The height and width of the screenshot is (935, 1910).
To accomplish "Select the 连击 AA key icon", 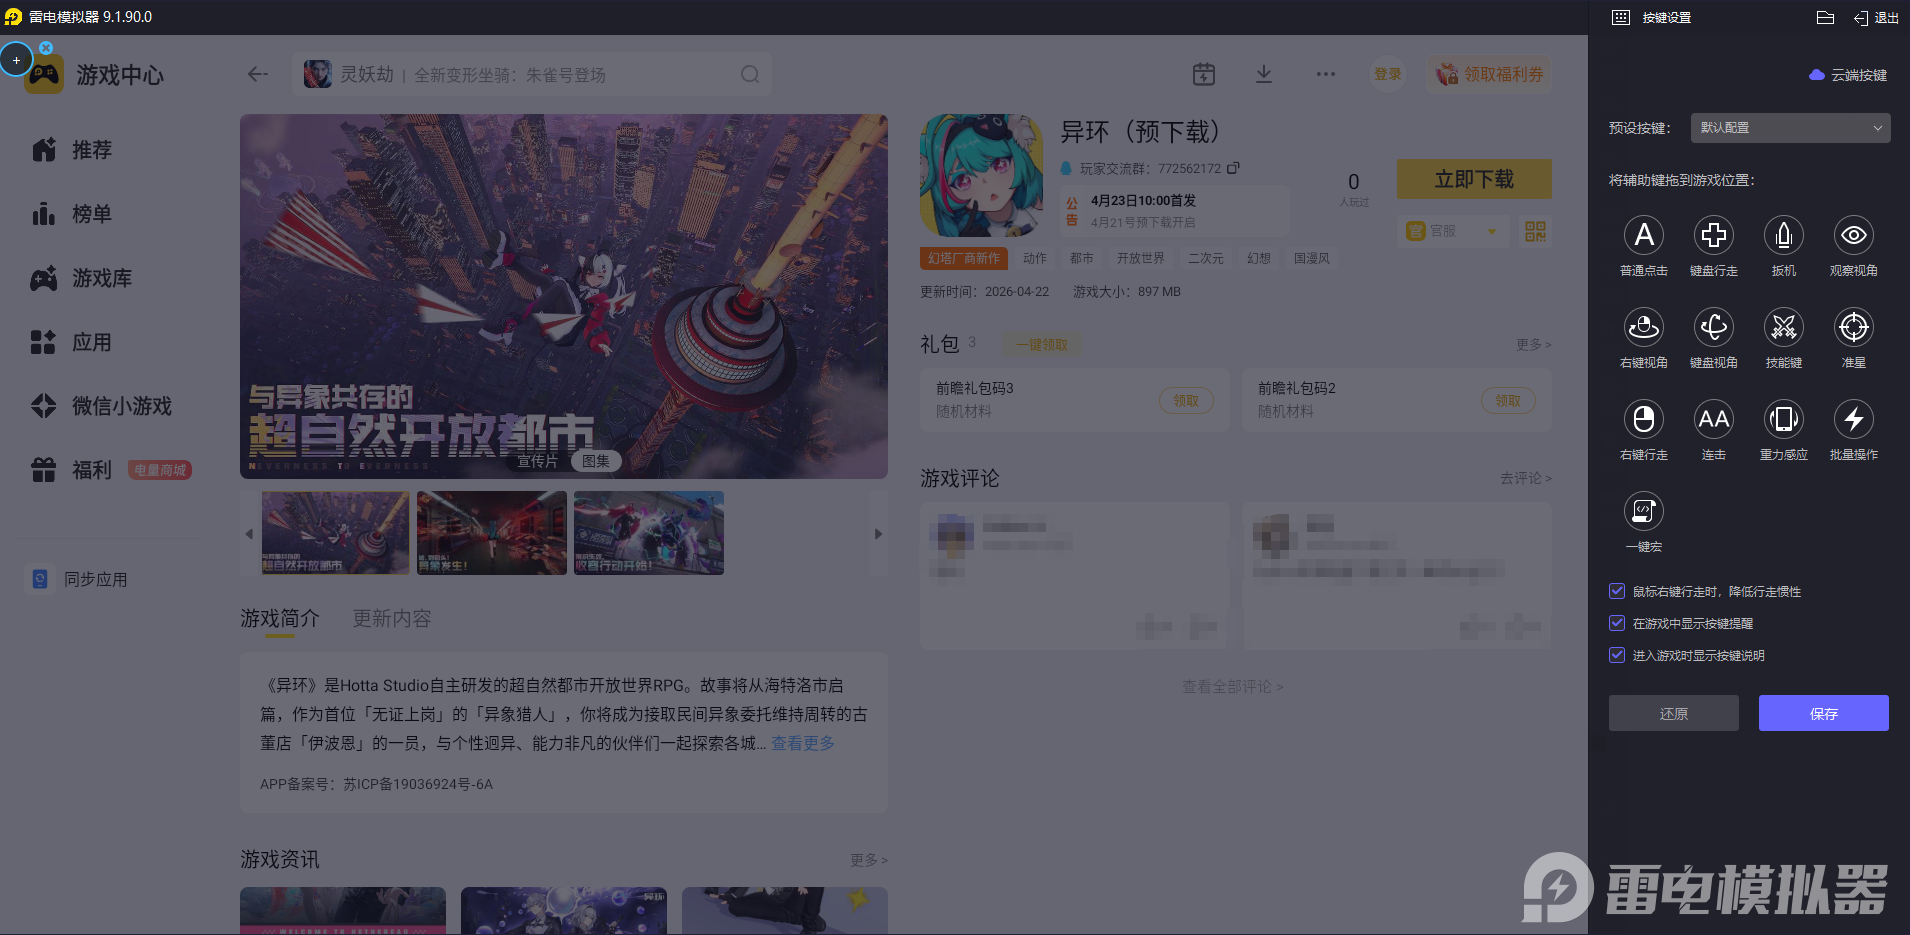I will (x=1713, y=419).
